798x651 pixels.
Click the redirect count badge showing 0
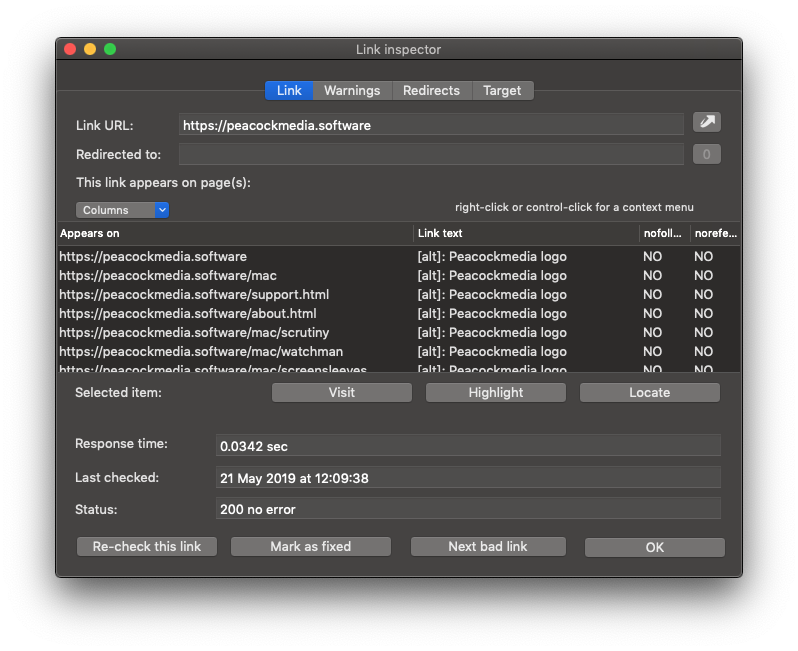(707, 154)
